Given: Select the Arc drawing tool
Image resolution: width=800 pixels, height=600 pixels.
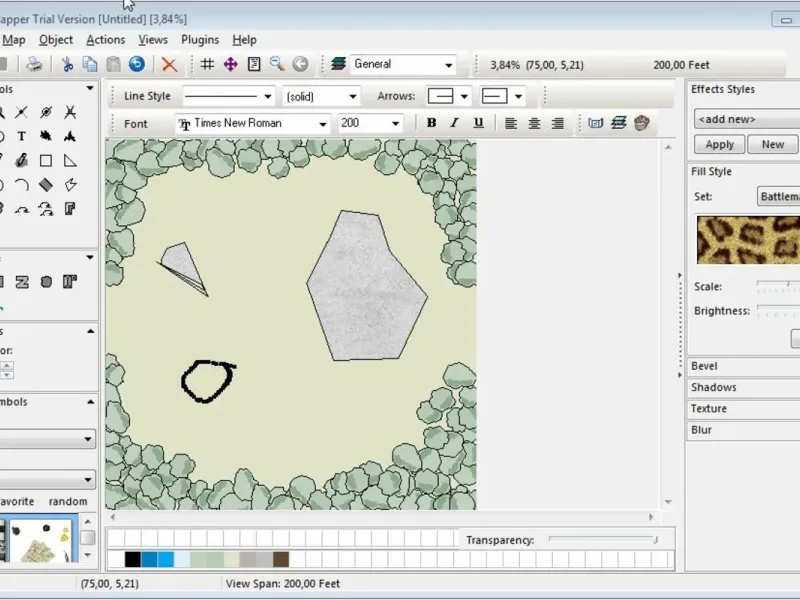Looking at the screenshot, I should click(21, 185).
